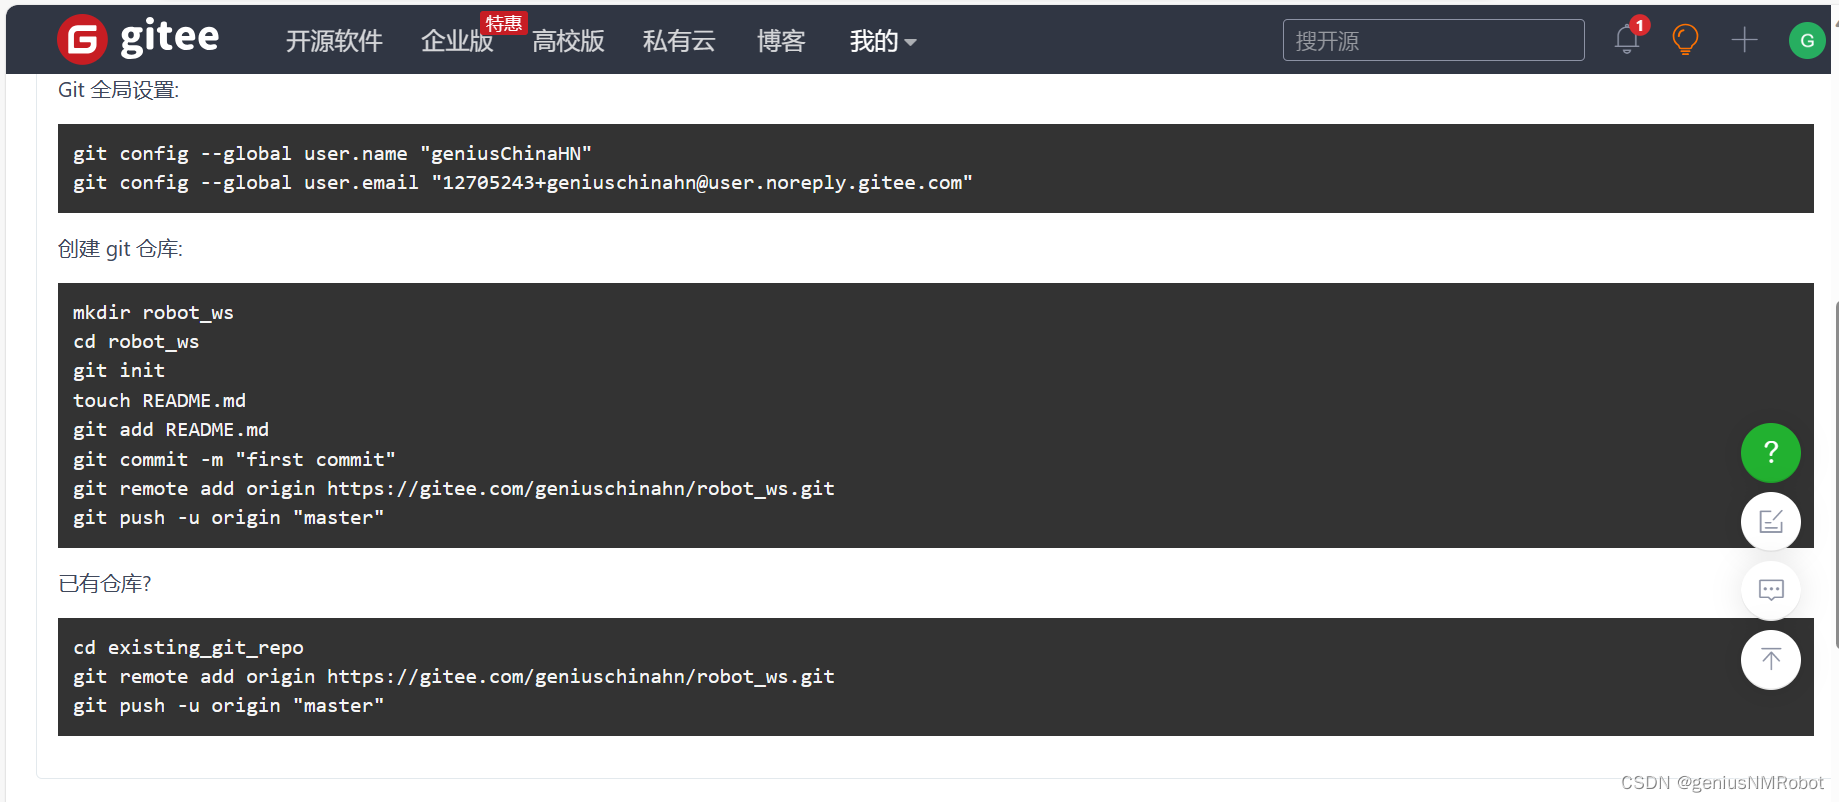Click the edit feedback floating icon
Screen dimensions: 1839x802
point(1770,521)
